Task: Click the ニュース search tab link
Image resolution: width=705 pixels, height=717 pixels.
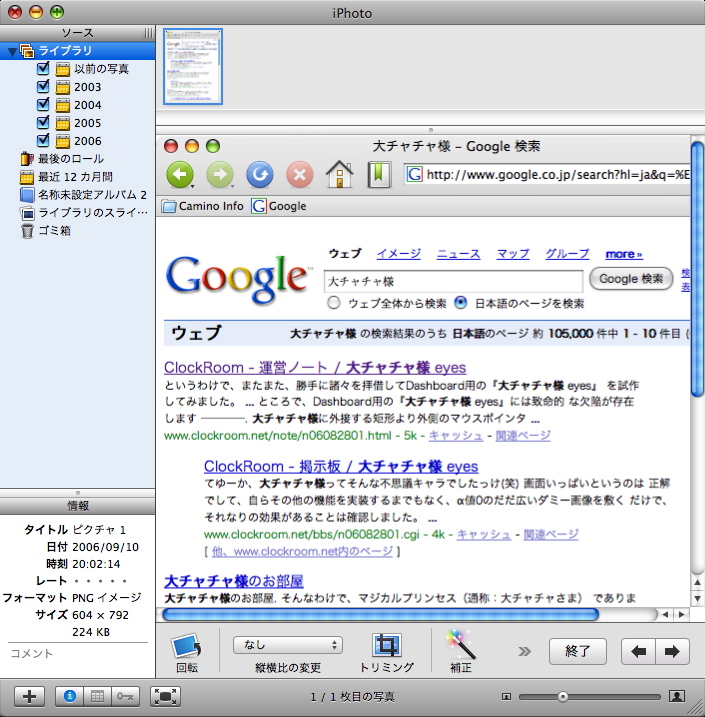Action: pyautogui.click(x=458, y=254)
